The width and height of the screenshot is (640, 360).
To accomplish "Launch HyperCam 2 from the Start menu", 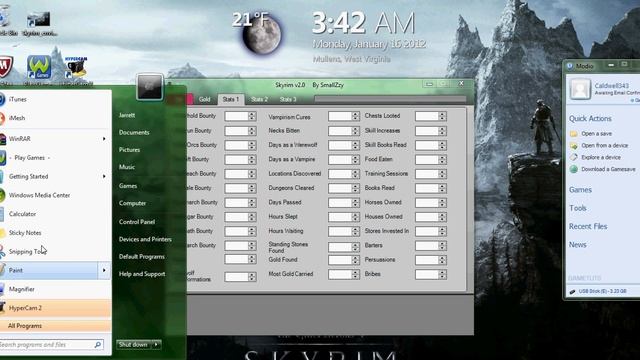I will (x=55, y=308).
